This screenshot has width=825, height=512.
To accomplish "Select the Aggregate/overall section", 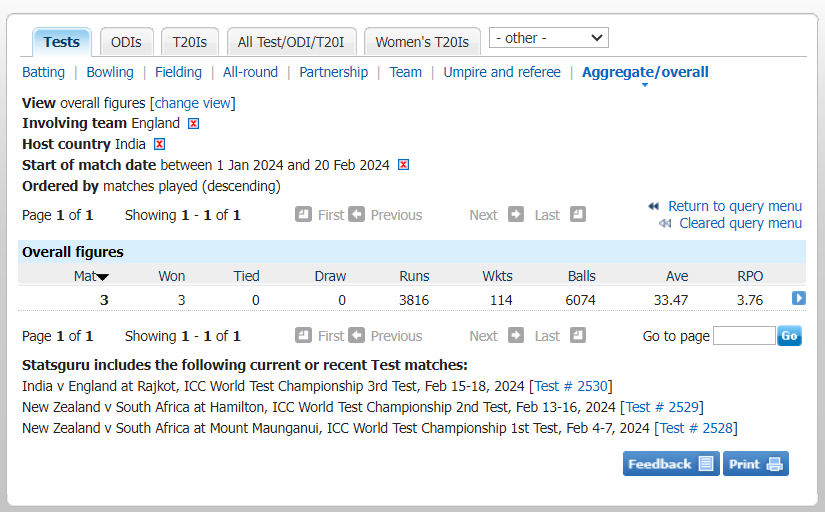I will [x=645, y=72].
